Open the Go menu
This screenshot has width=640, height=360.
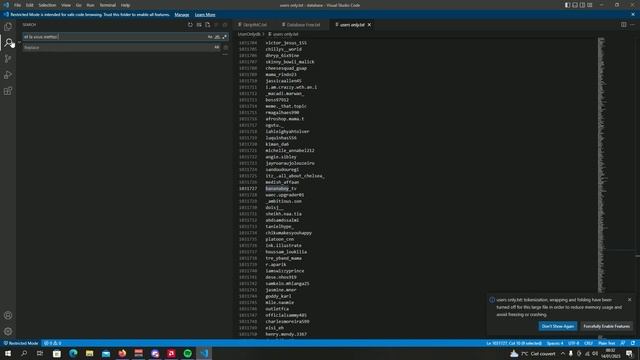78,5
